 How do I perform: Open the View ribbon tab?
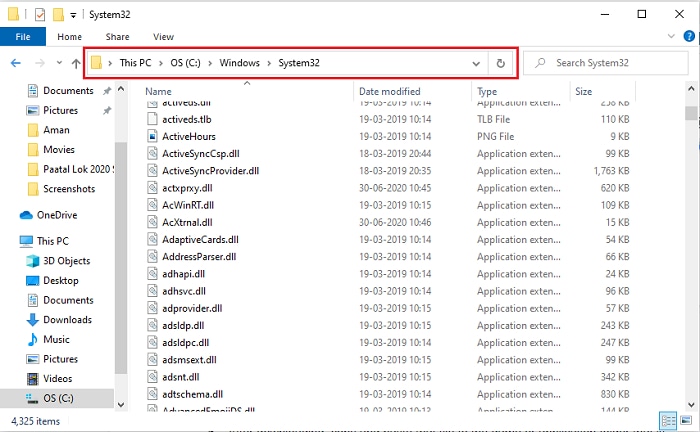point(163,37)
